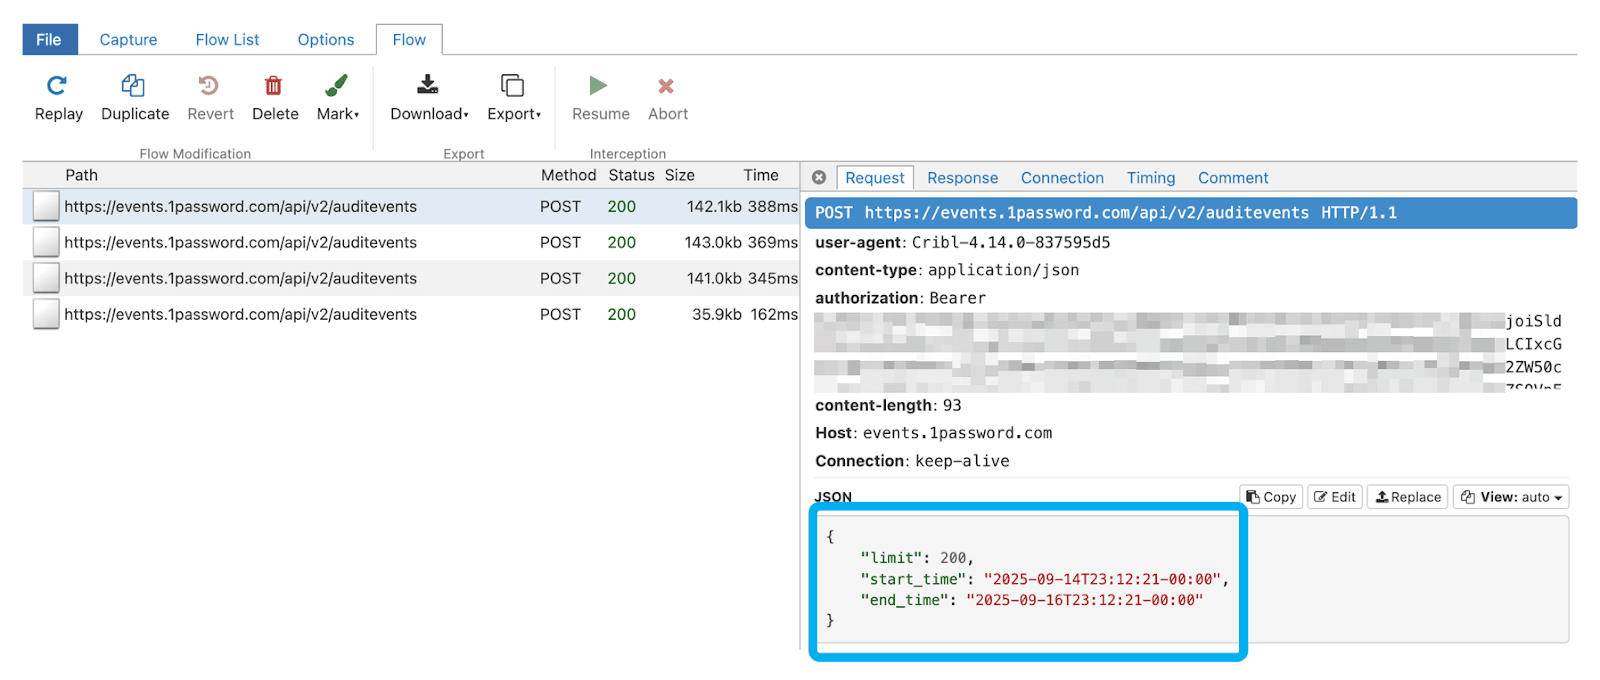The image size is (1600, 680).
Task: Duplicate the selected flow
Action: click(134, 87)
